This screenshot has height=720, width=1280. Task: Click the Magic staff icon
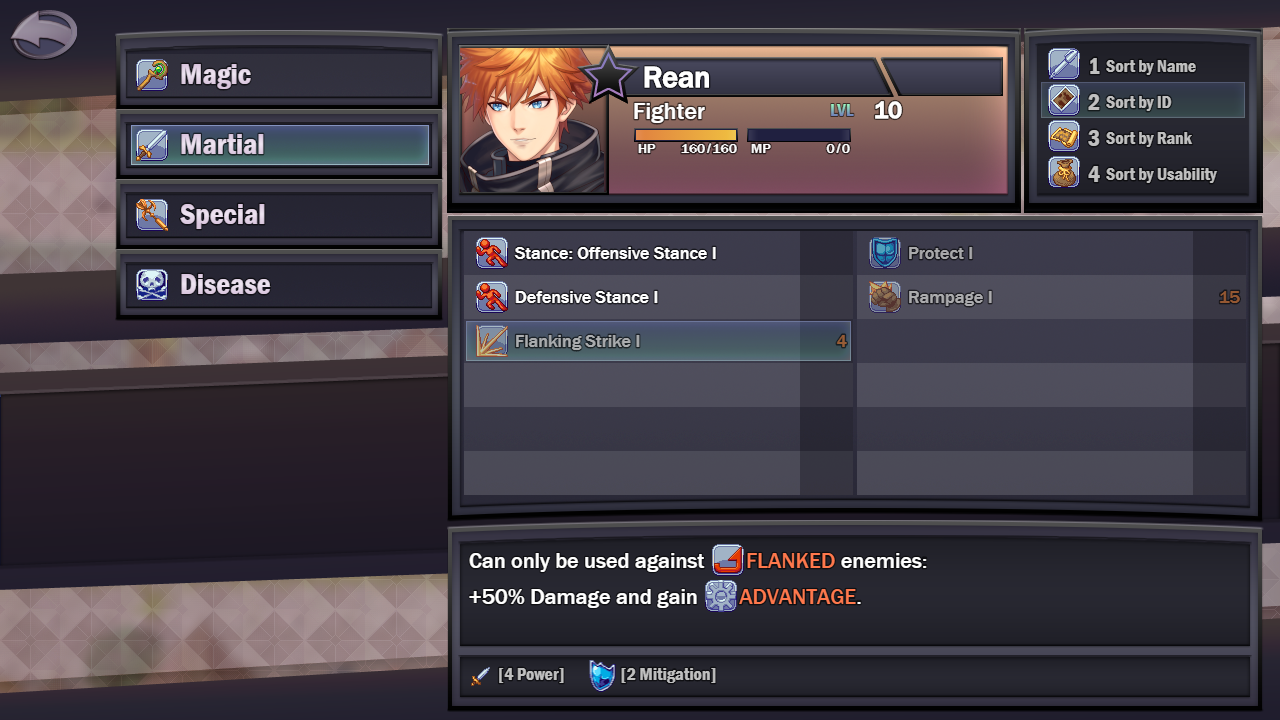click(152, 75)
